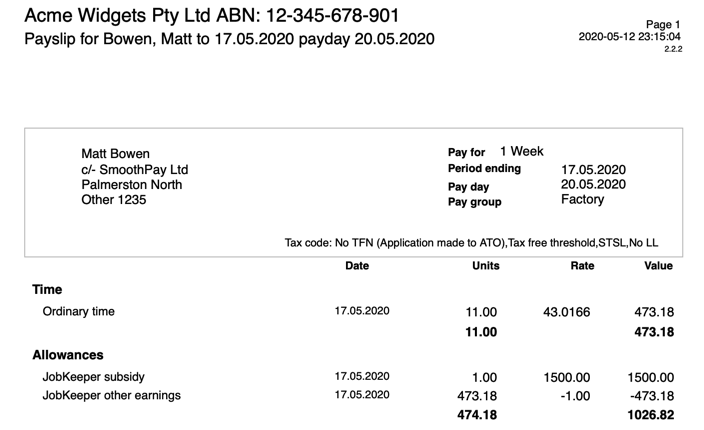
Task: Click the JobKeeper other earnings row label
Action: tap(112, 395)
